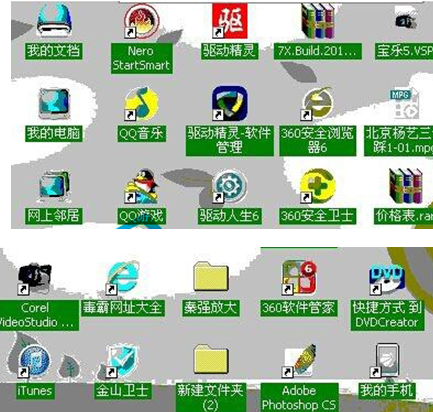
Task: Click the Adobe Photoshop CS text label
Action: pos(299,398)
